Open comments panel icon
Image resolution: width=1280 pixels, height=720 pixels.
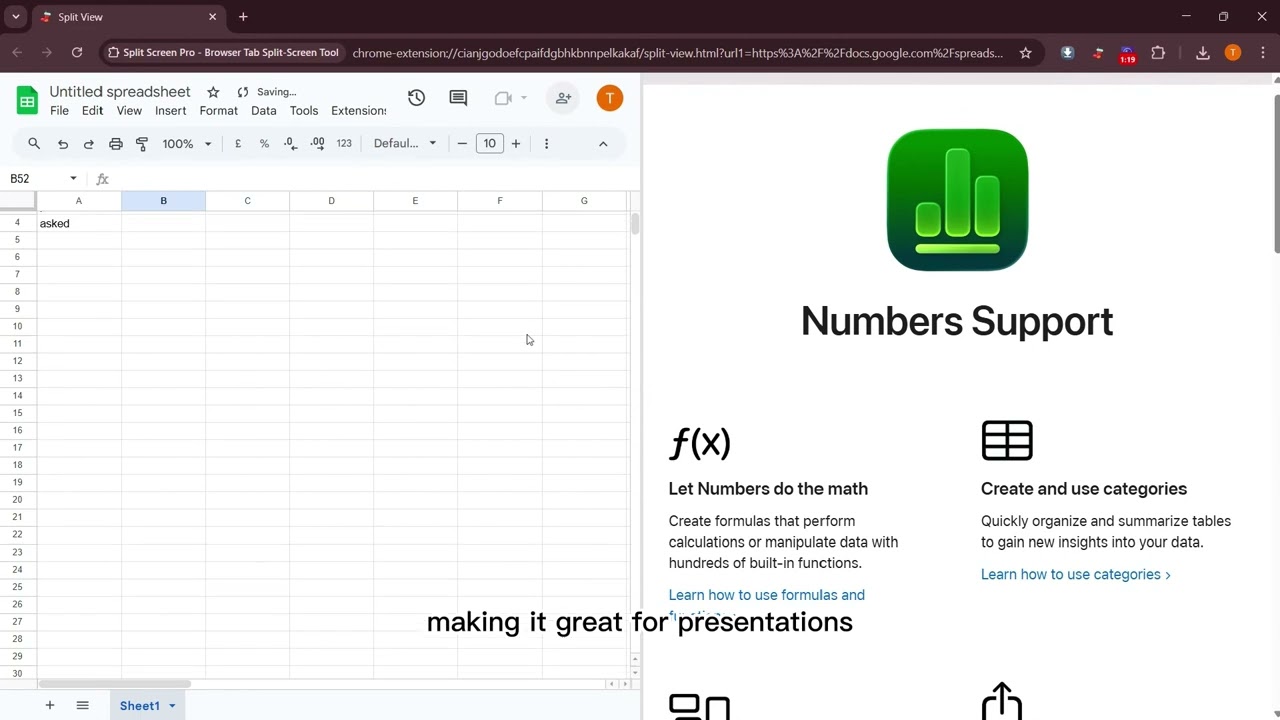[x=458, y=97]
